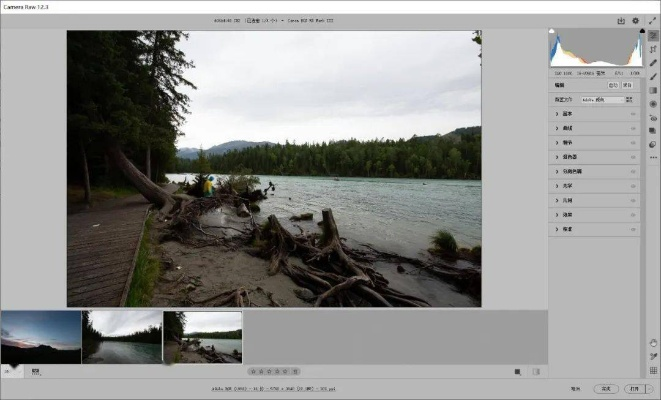661x400 pixels.
Task: Toggle eye icon for 曲线 panel
Action: [633, 128]
